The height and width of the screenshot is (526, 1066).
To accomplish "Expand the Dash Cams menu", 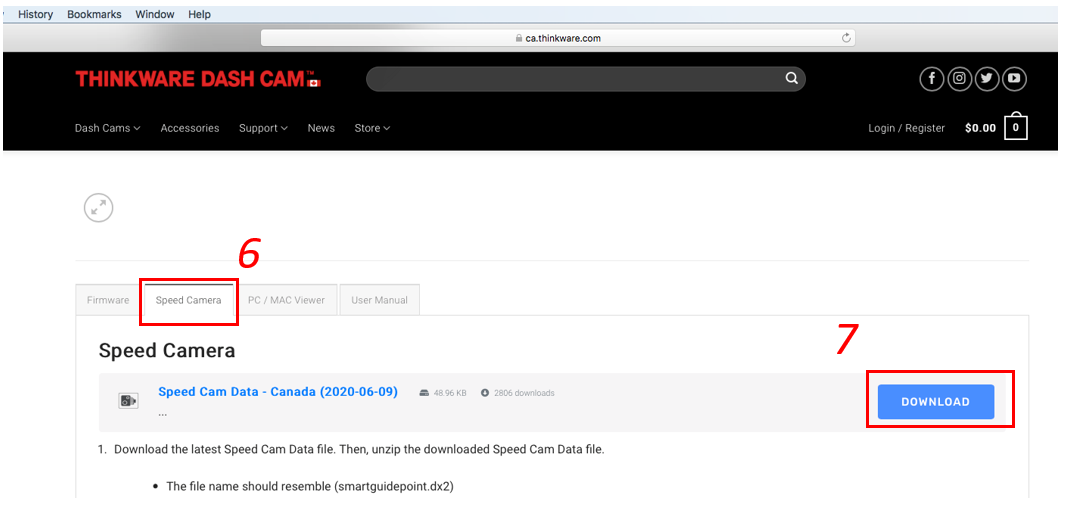I will click(x=107, y=128).
